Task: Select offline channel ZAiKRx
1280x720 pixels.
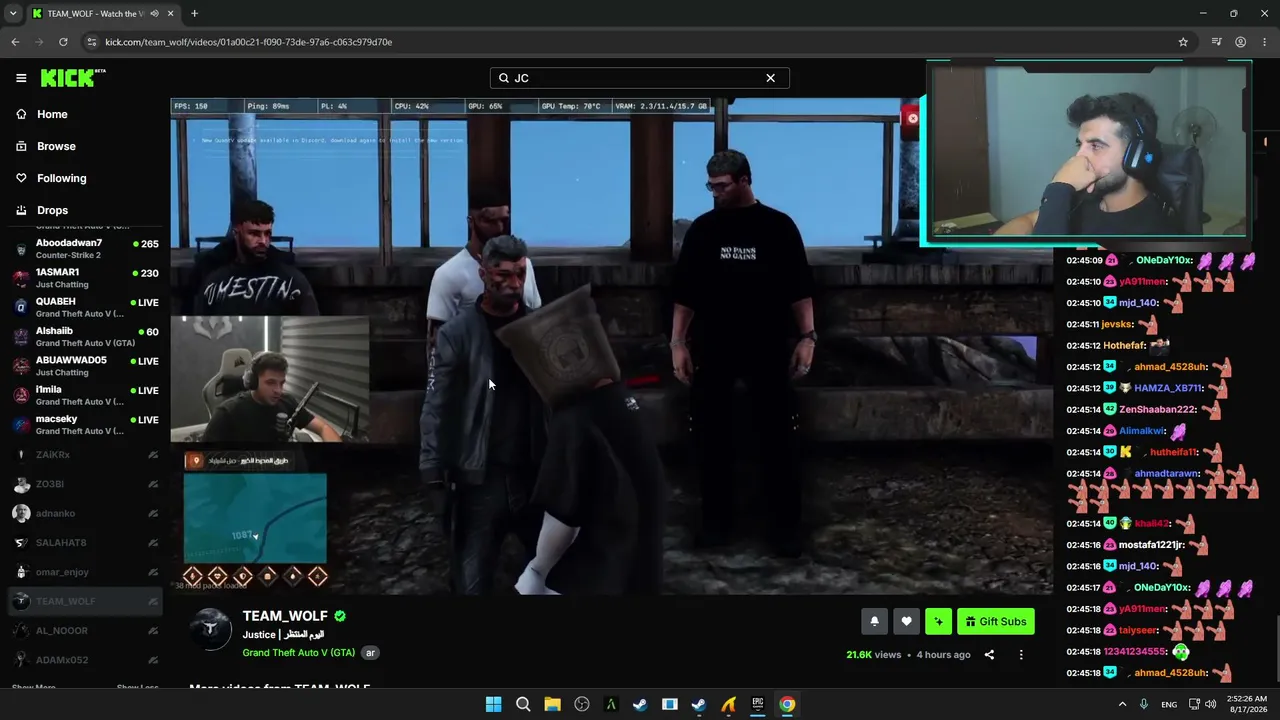Action: tap(85, 455)
